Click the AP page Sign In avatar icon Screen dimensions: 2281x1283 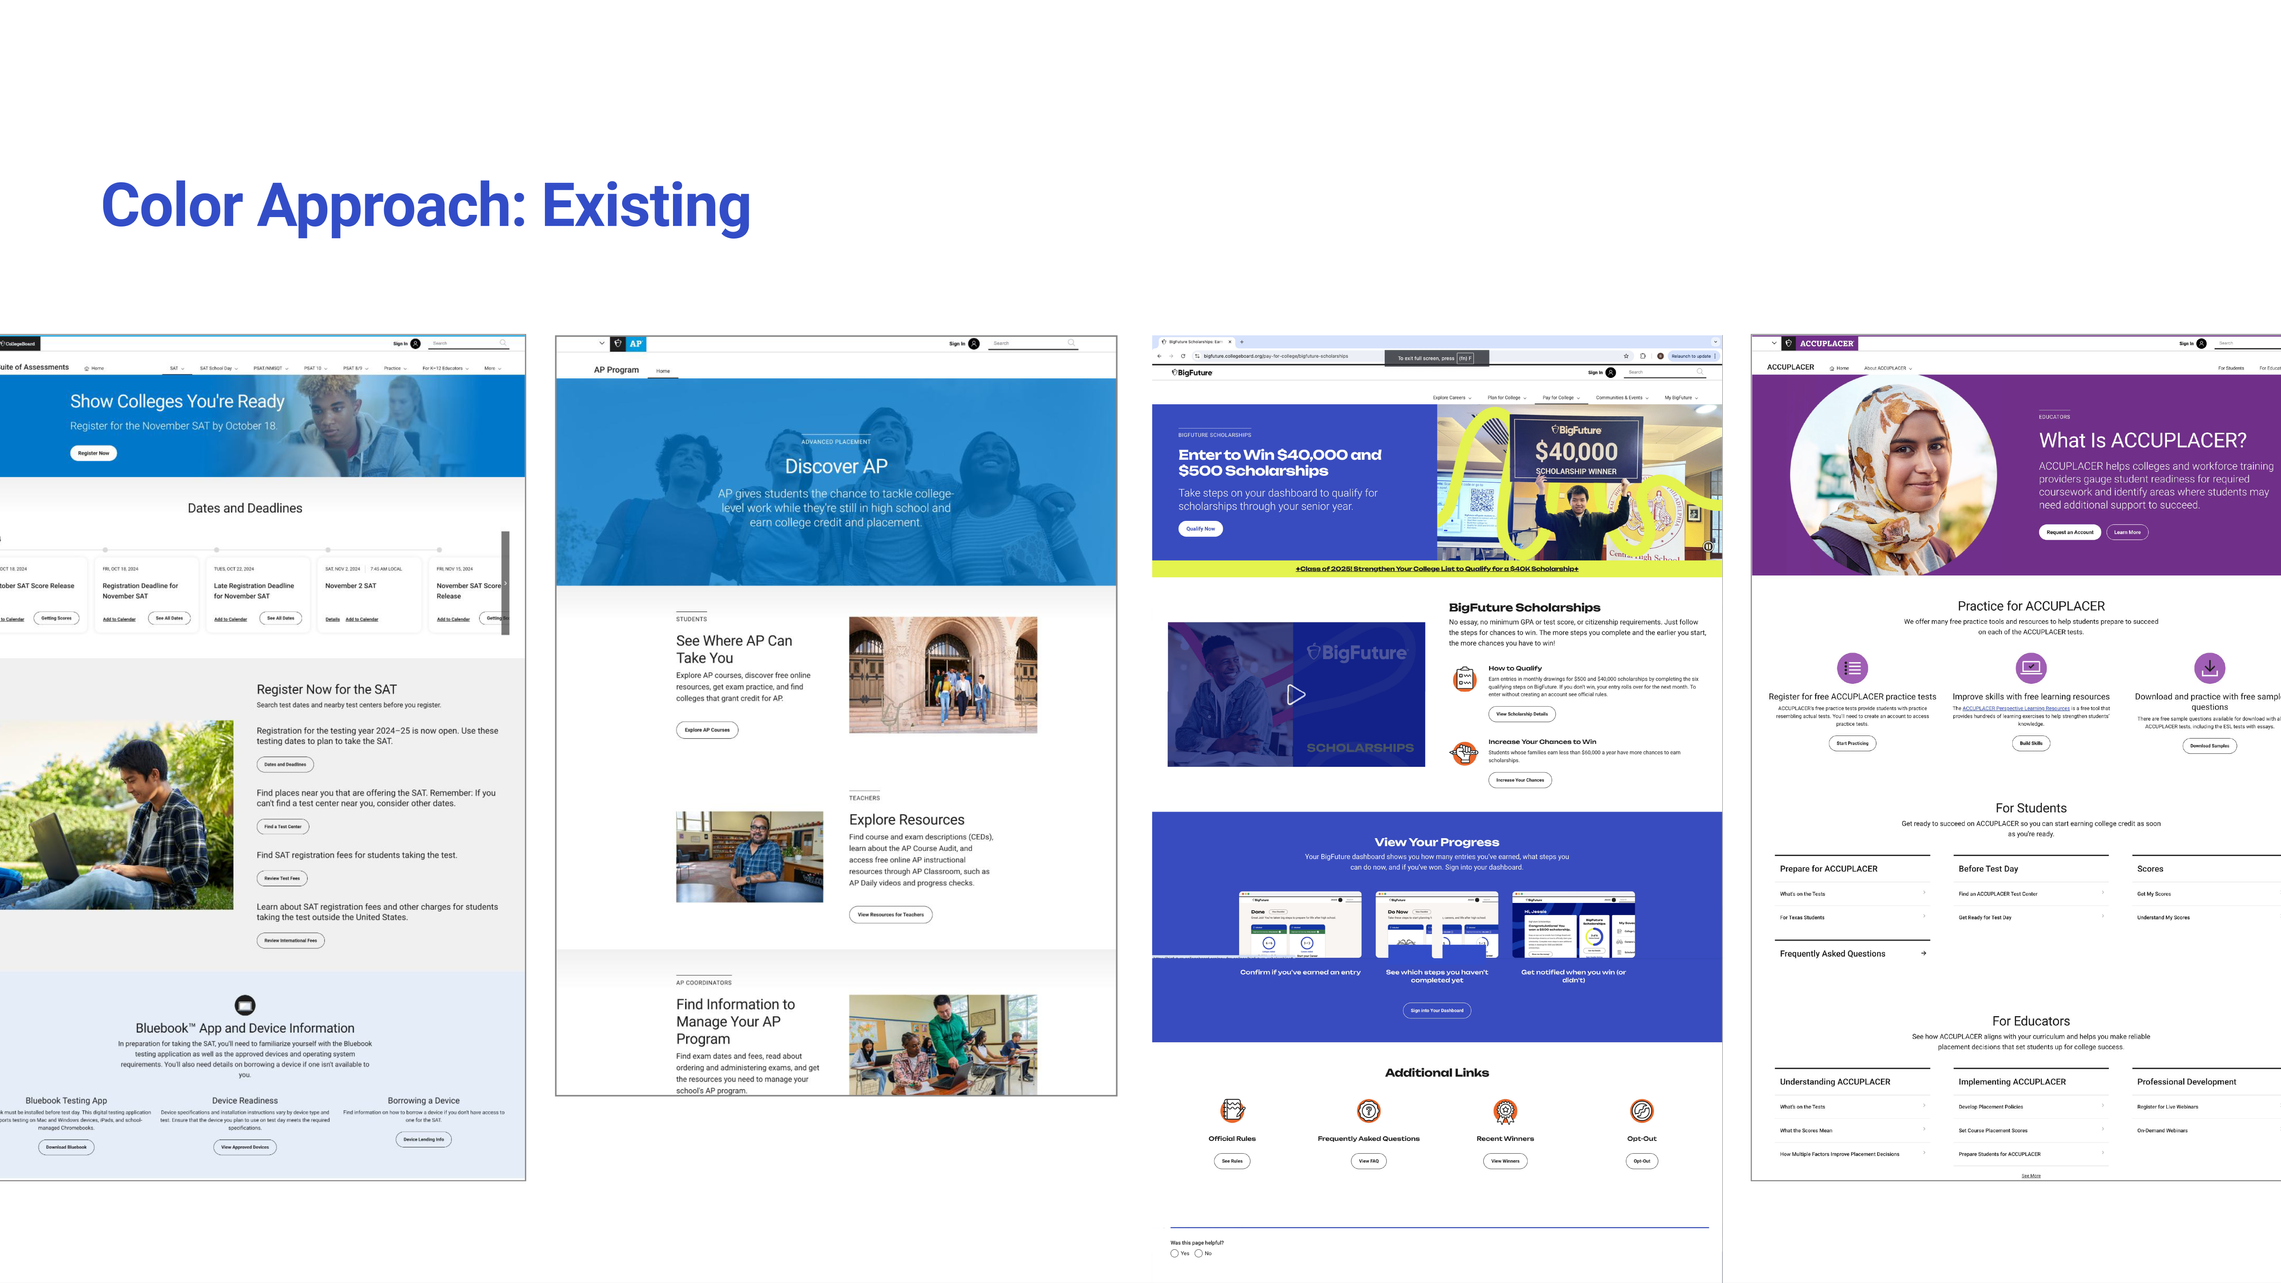click(974, 343)
